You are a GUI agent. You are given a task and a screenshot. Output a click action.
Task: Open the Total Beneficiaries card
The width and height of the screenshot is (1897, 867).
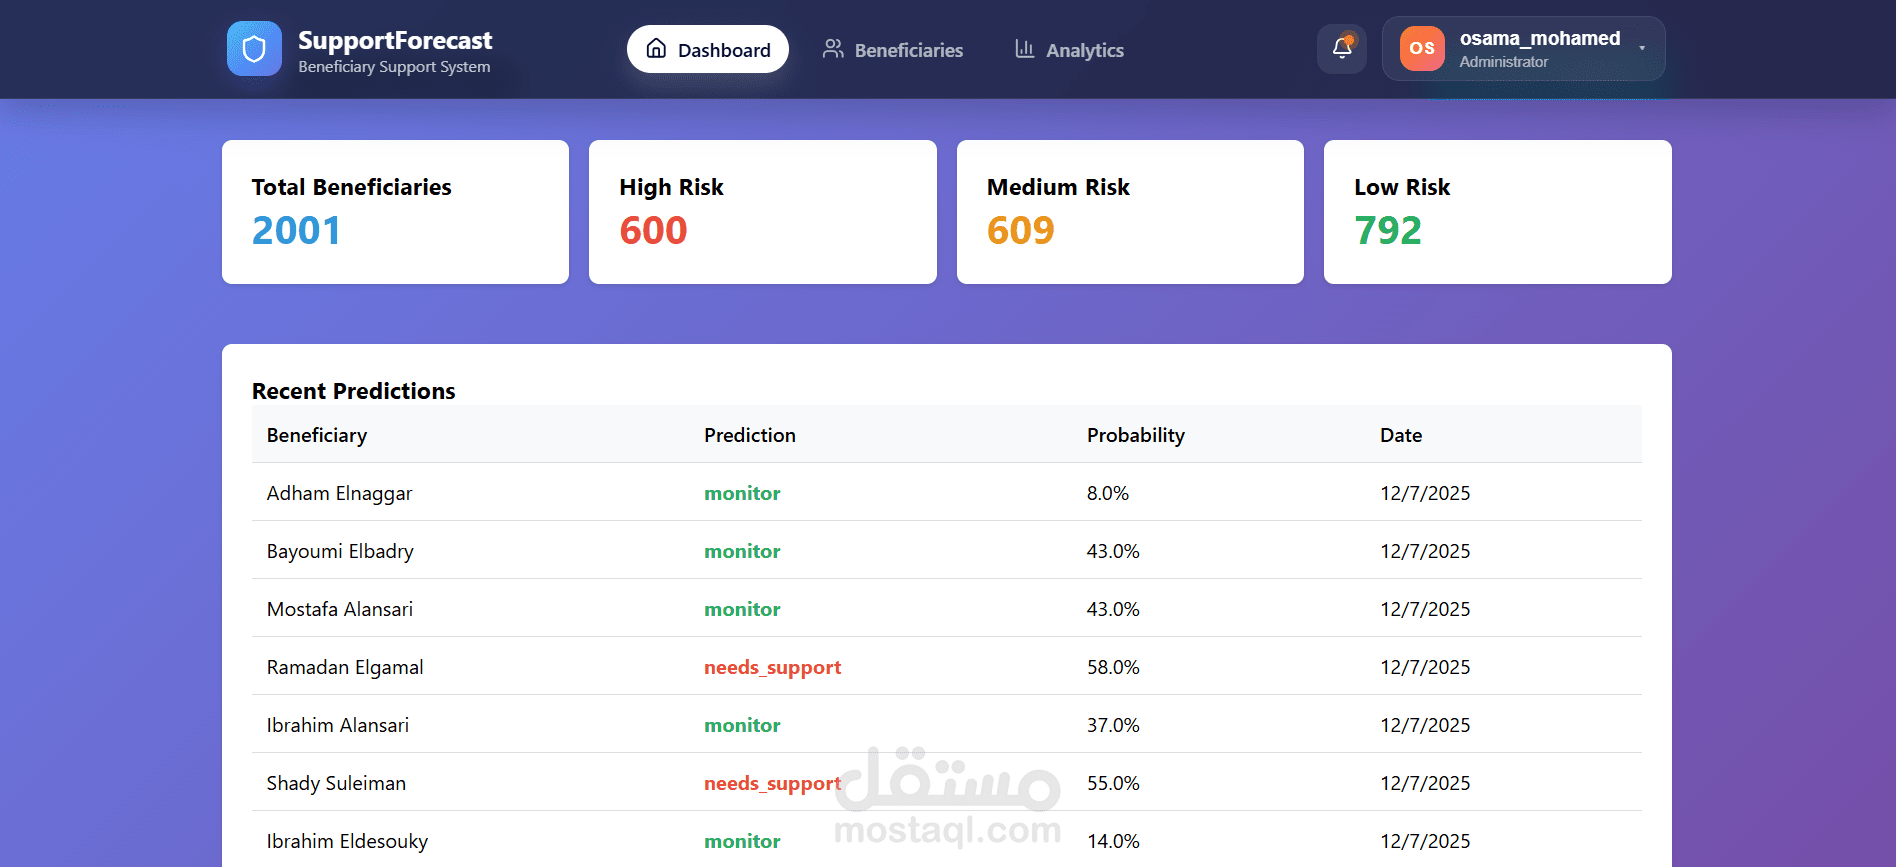[396, 212]
